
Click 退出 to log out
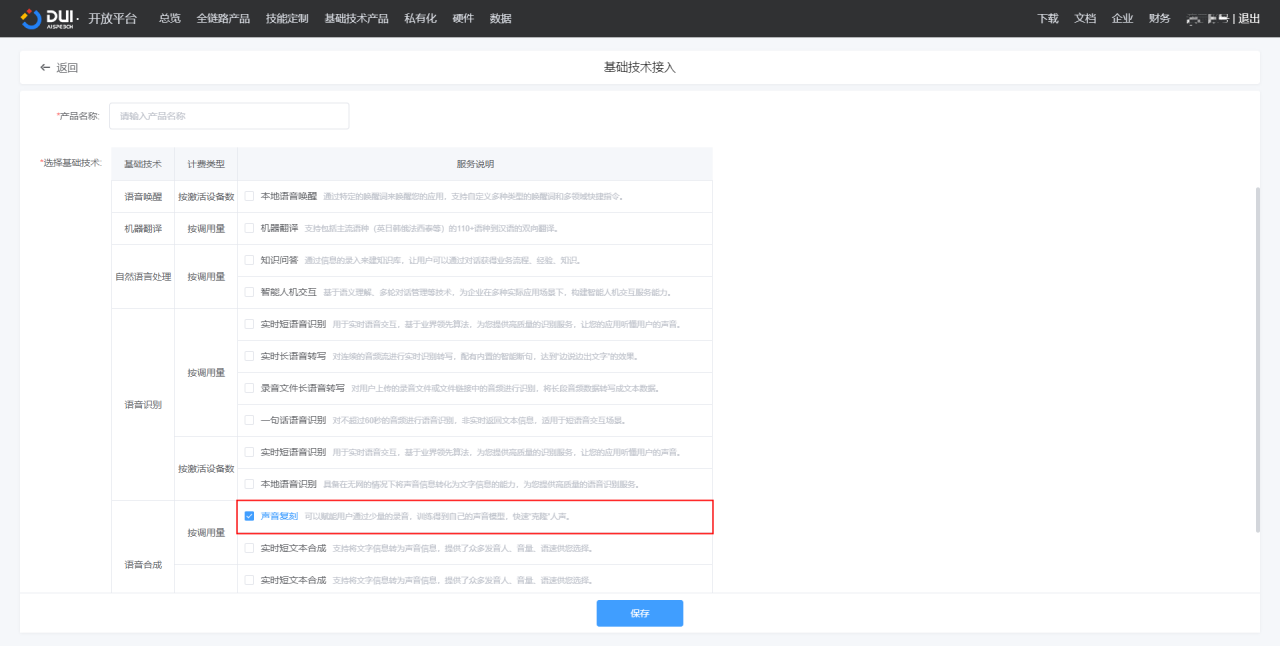coord(1249,18)
